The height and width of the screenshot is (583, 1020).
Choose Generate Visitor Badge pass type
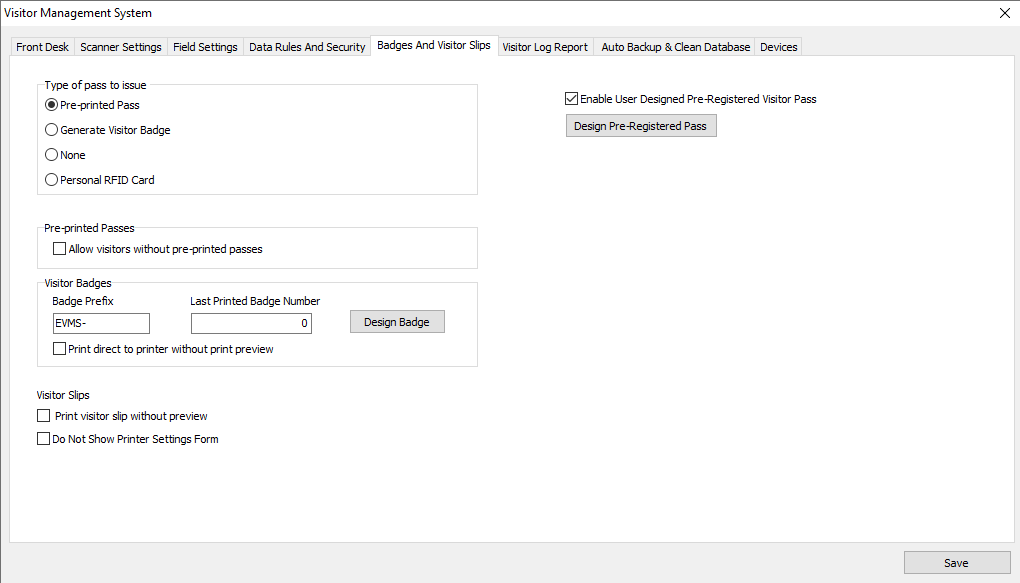52,130
